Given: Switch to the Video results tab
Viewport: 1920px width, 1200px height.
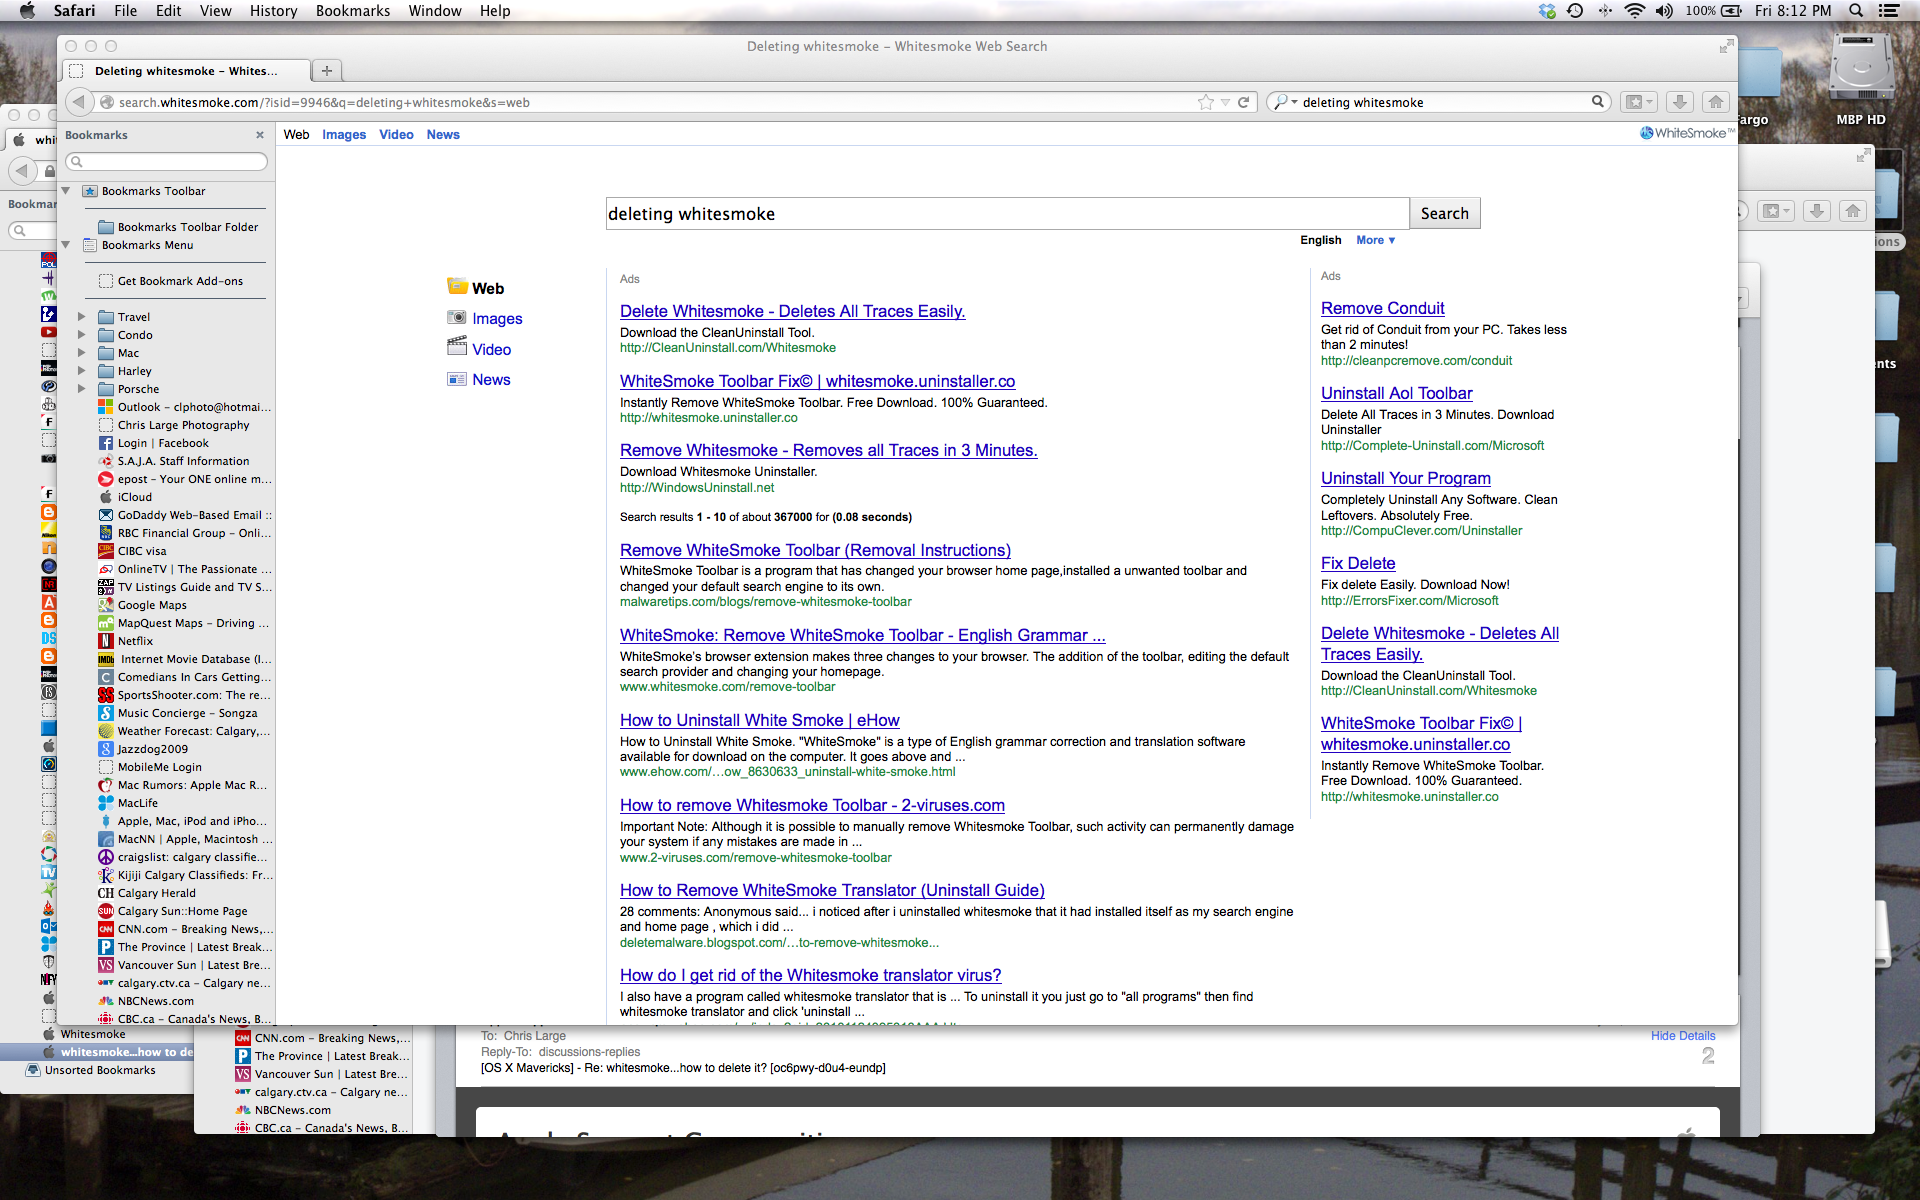Looking at the screenshot, I should tap(396, 135).
